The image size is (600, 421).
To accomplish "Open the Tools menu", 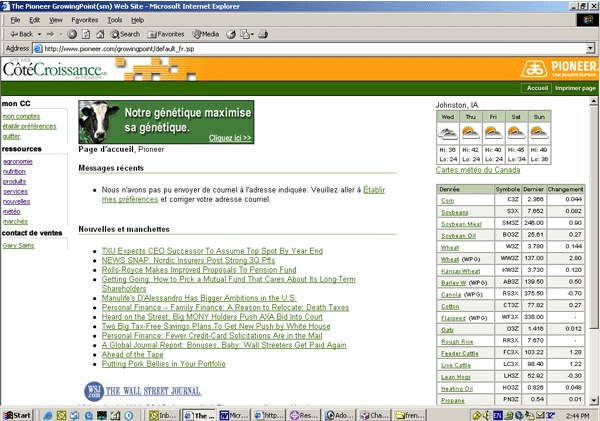I will click(114, 19).
